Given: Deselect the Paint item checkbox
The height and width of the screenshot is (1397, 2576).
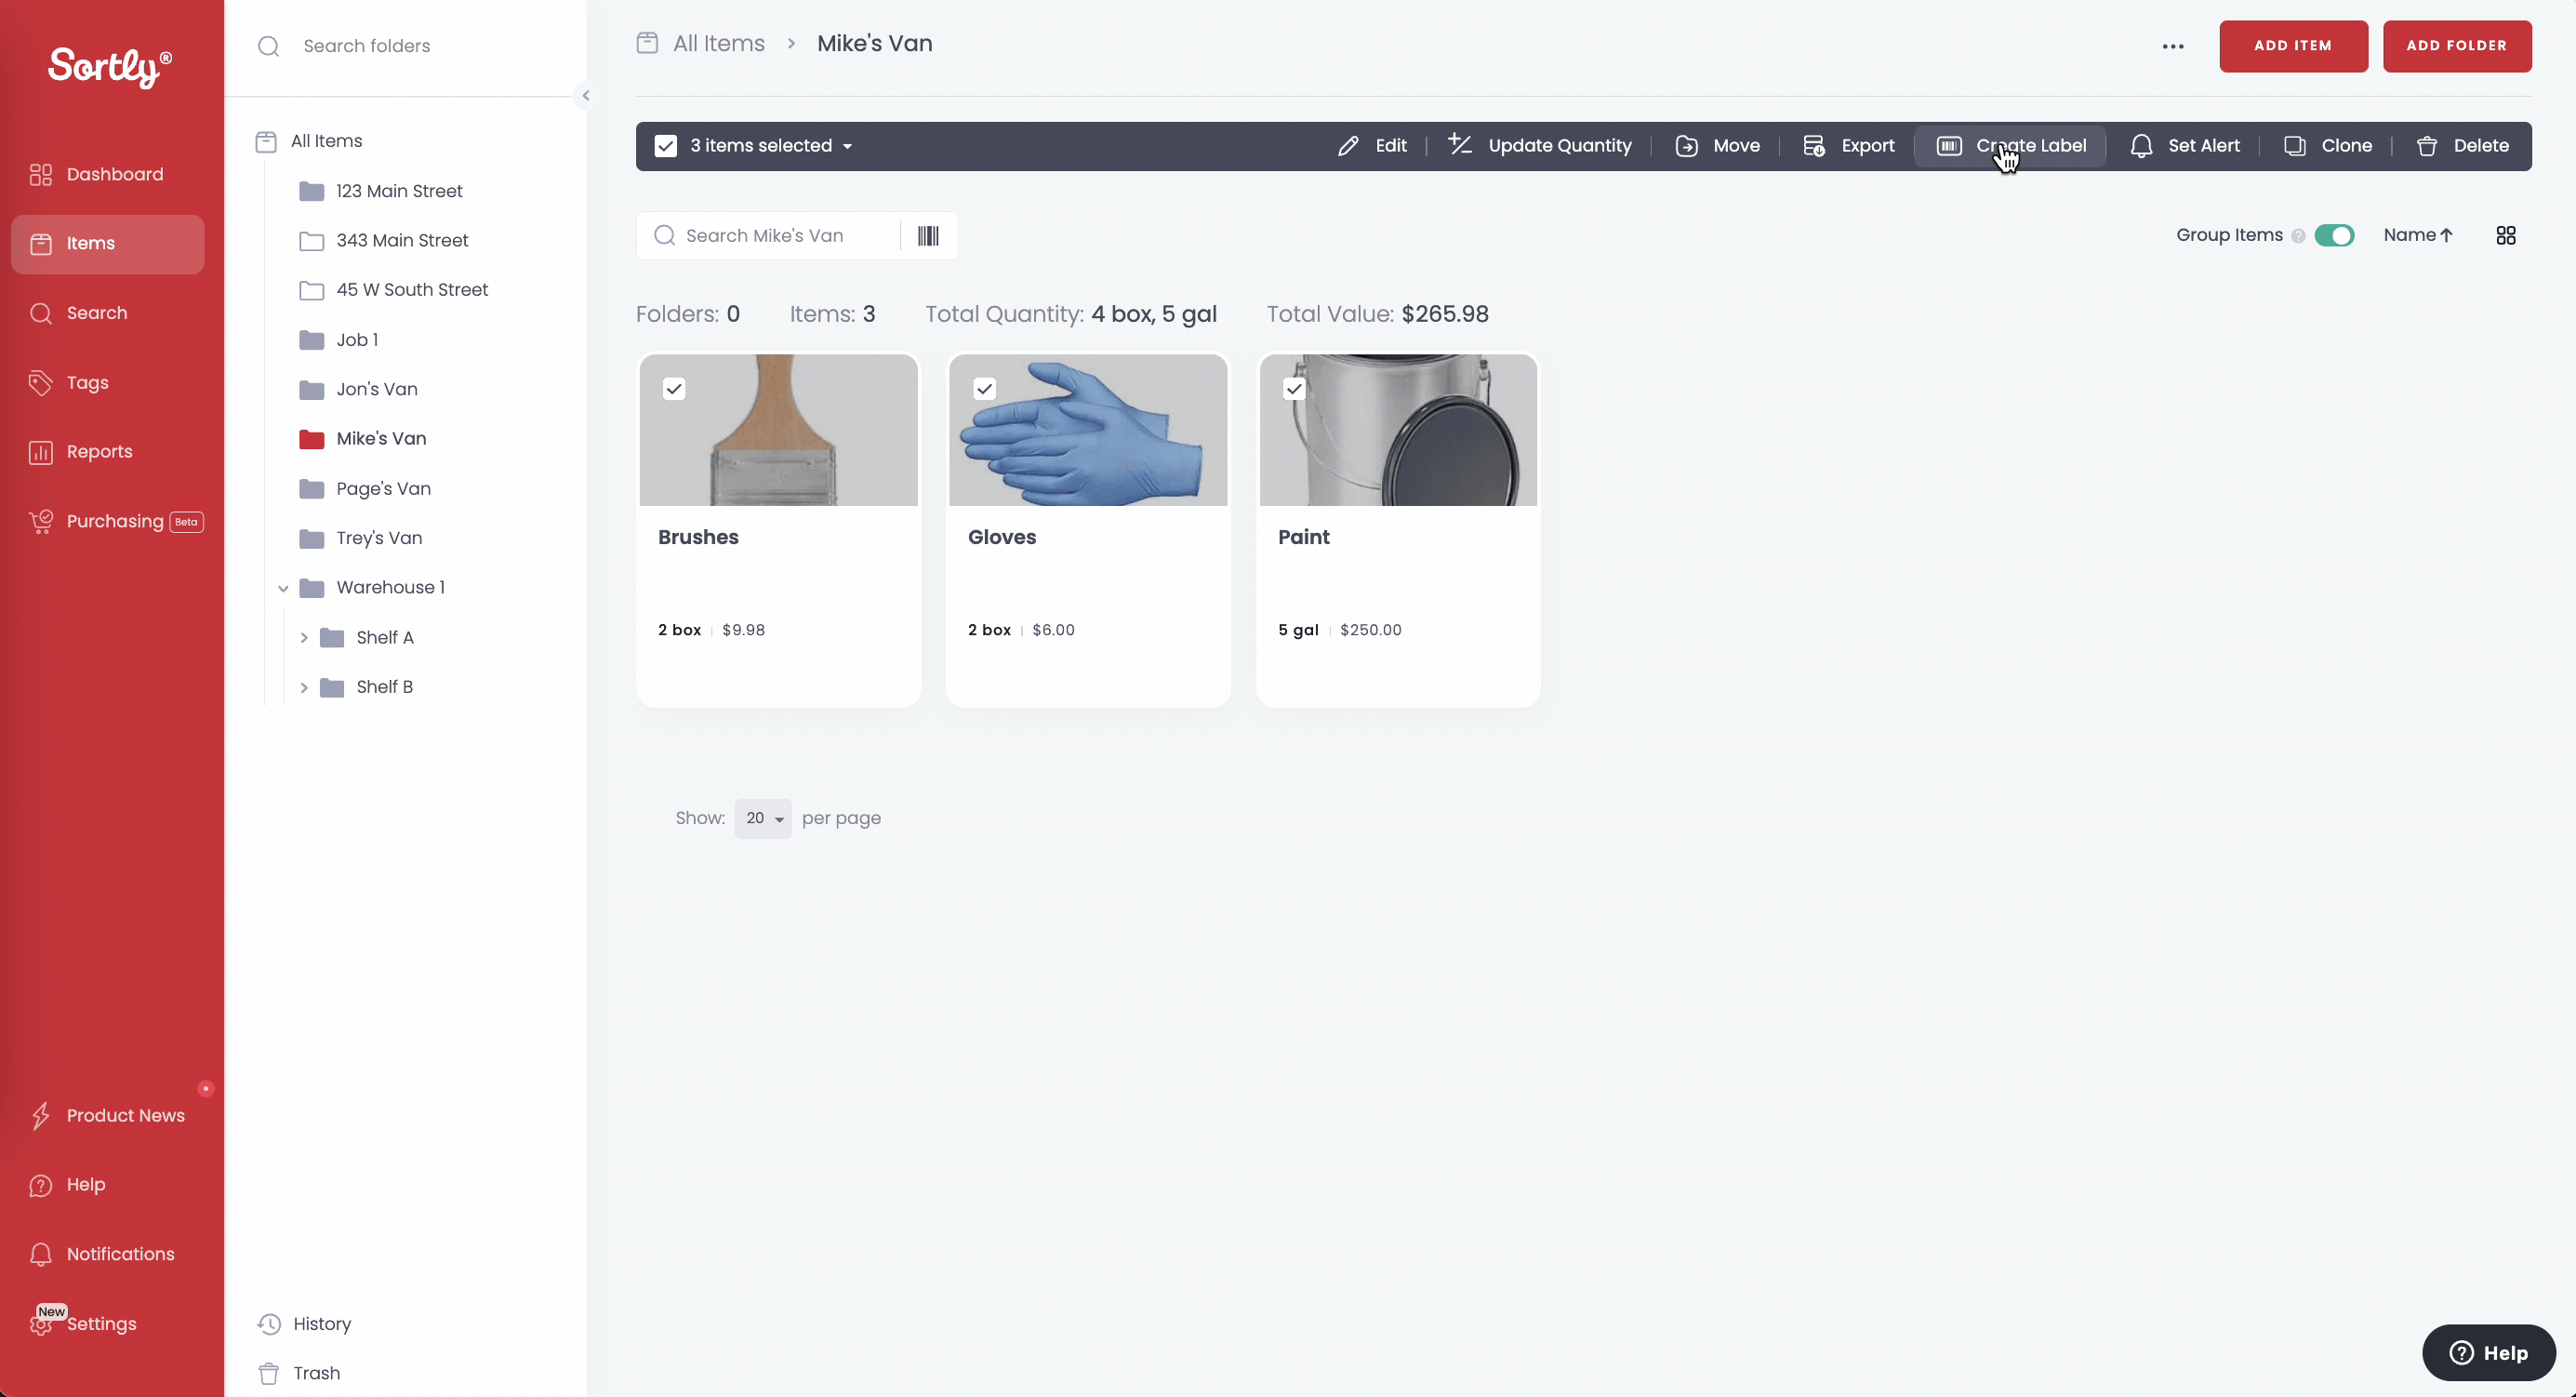Looking at the screenshot, I should 1294,389.
